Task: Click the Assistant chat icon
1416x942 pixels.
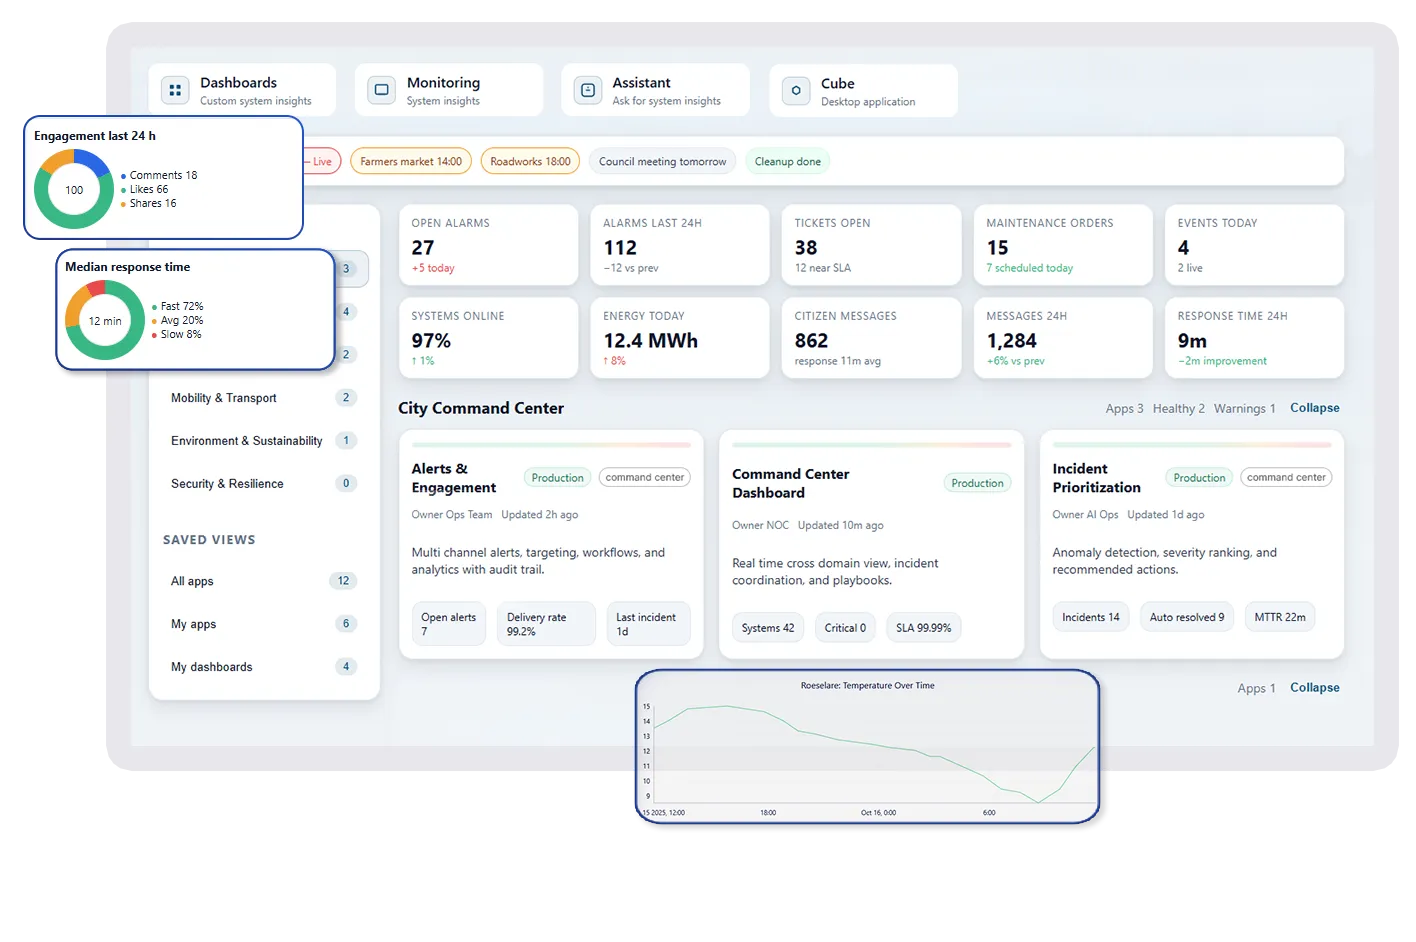Action: [x=588, y=90]
